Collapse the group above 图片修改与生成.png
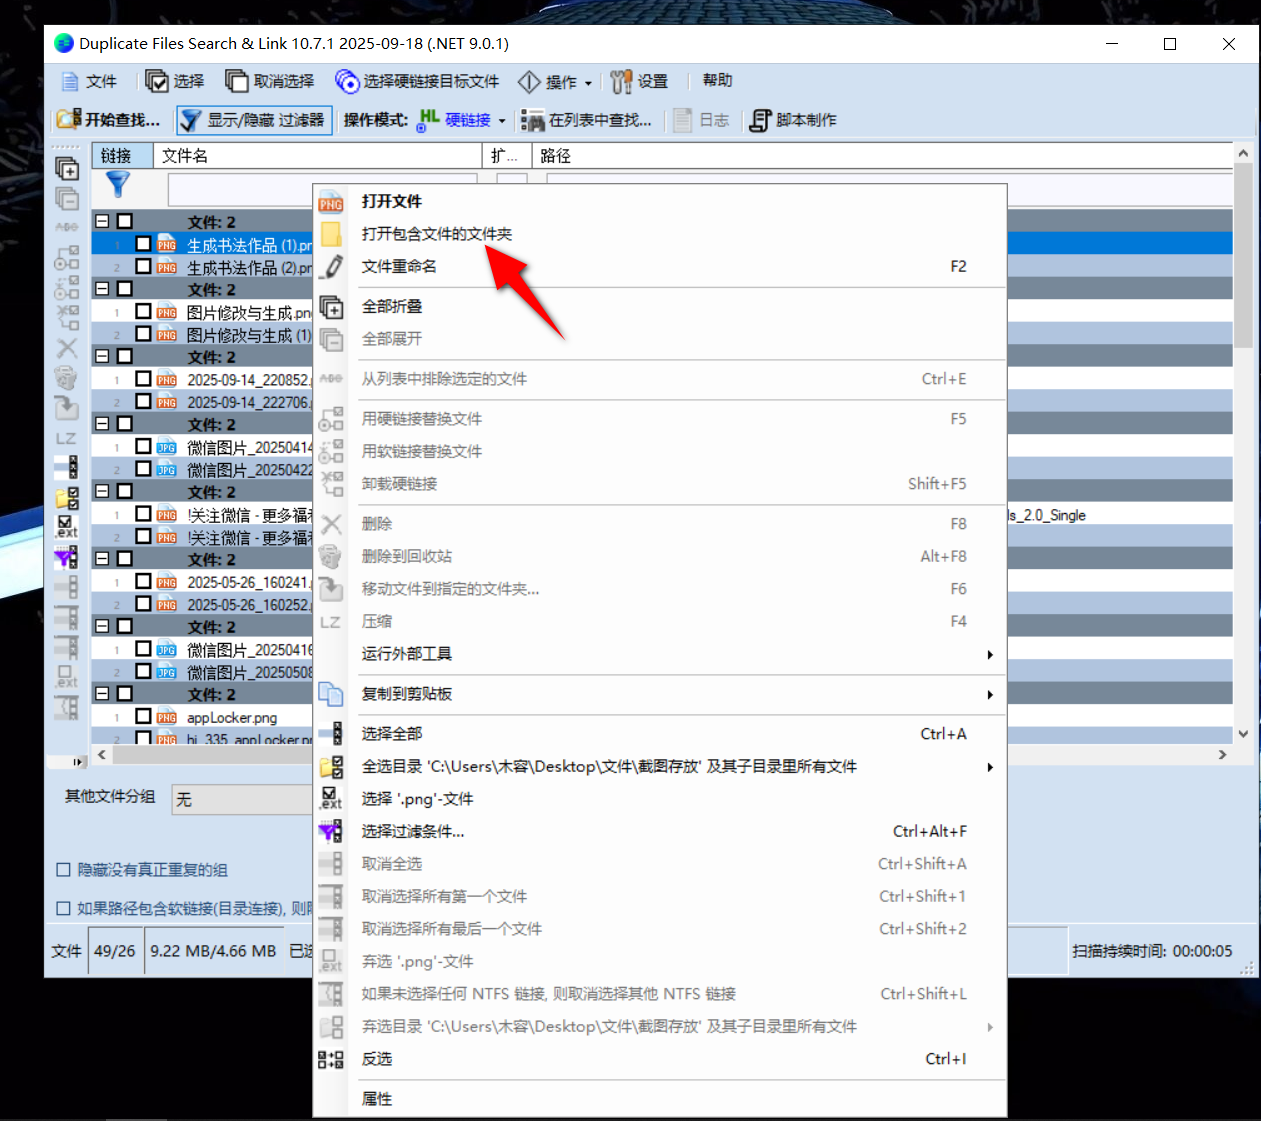 (102, 288)
